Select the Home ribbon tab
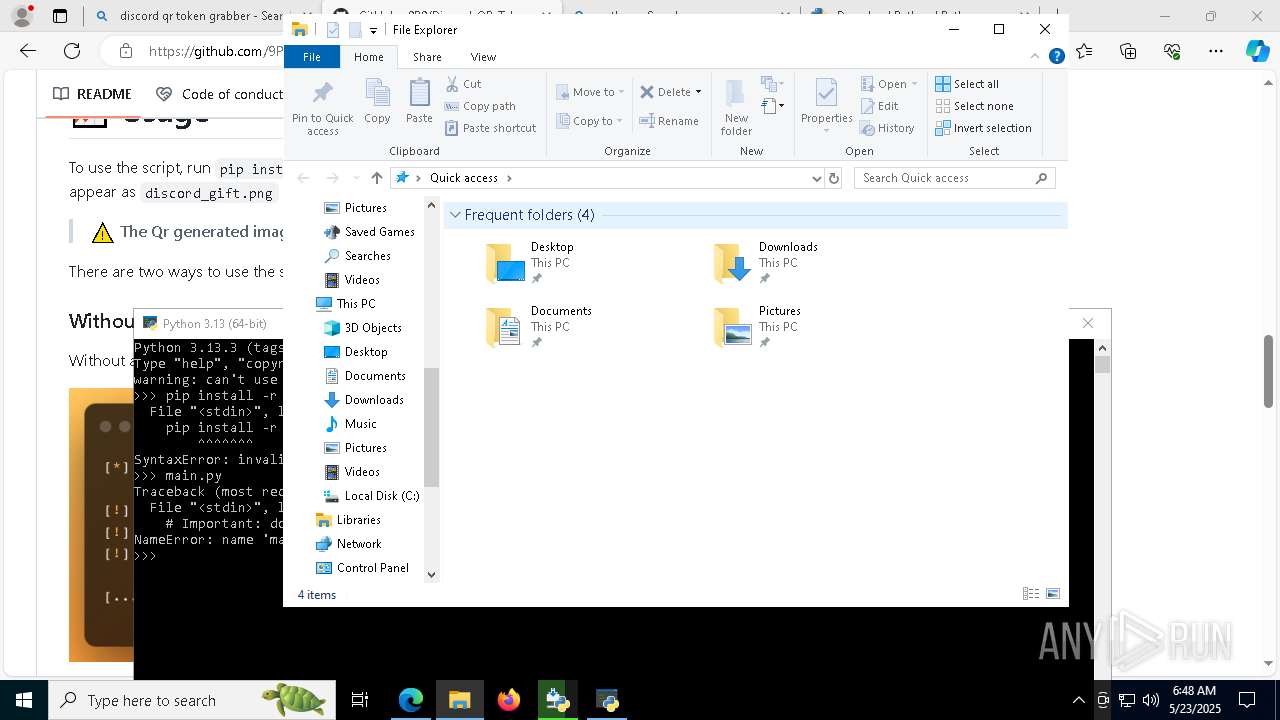The height and width of the screenshot is (720, 1280). (368, 57)
